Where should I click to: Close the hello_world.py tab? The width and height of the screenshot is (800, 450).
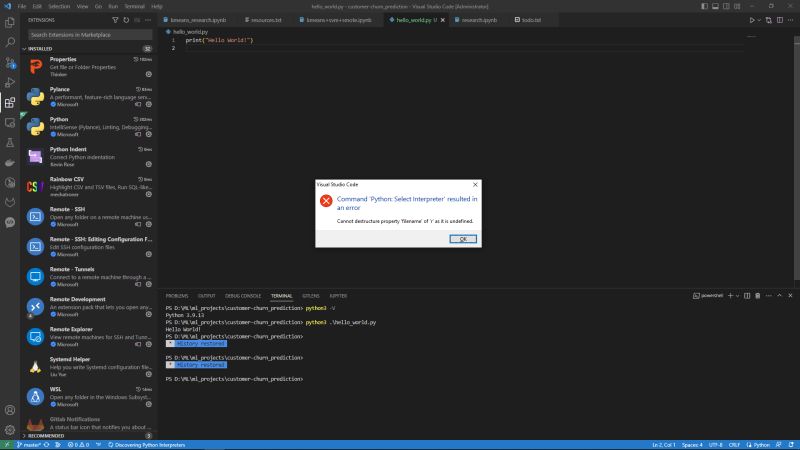coord(442,20)
